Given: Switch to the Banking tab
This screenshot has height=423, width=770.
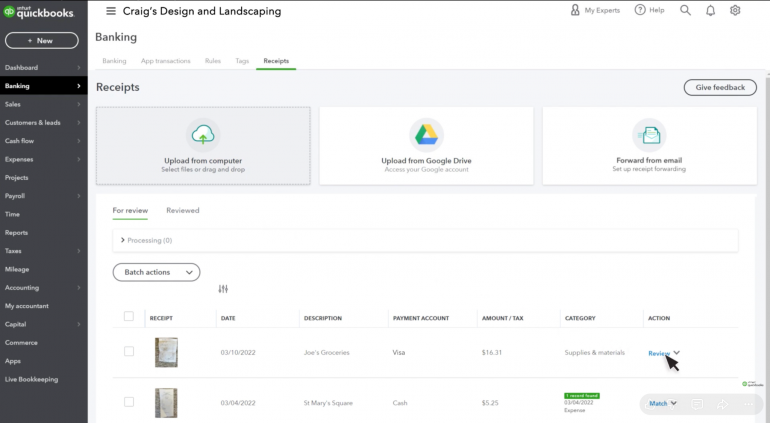Looking at the screenshot, I should [114, 61].
